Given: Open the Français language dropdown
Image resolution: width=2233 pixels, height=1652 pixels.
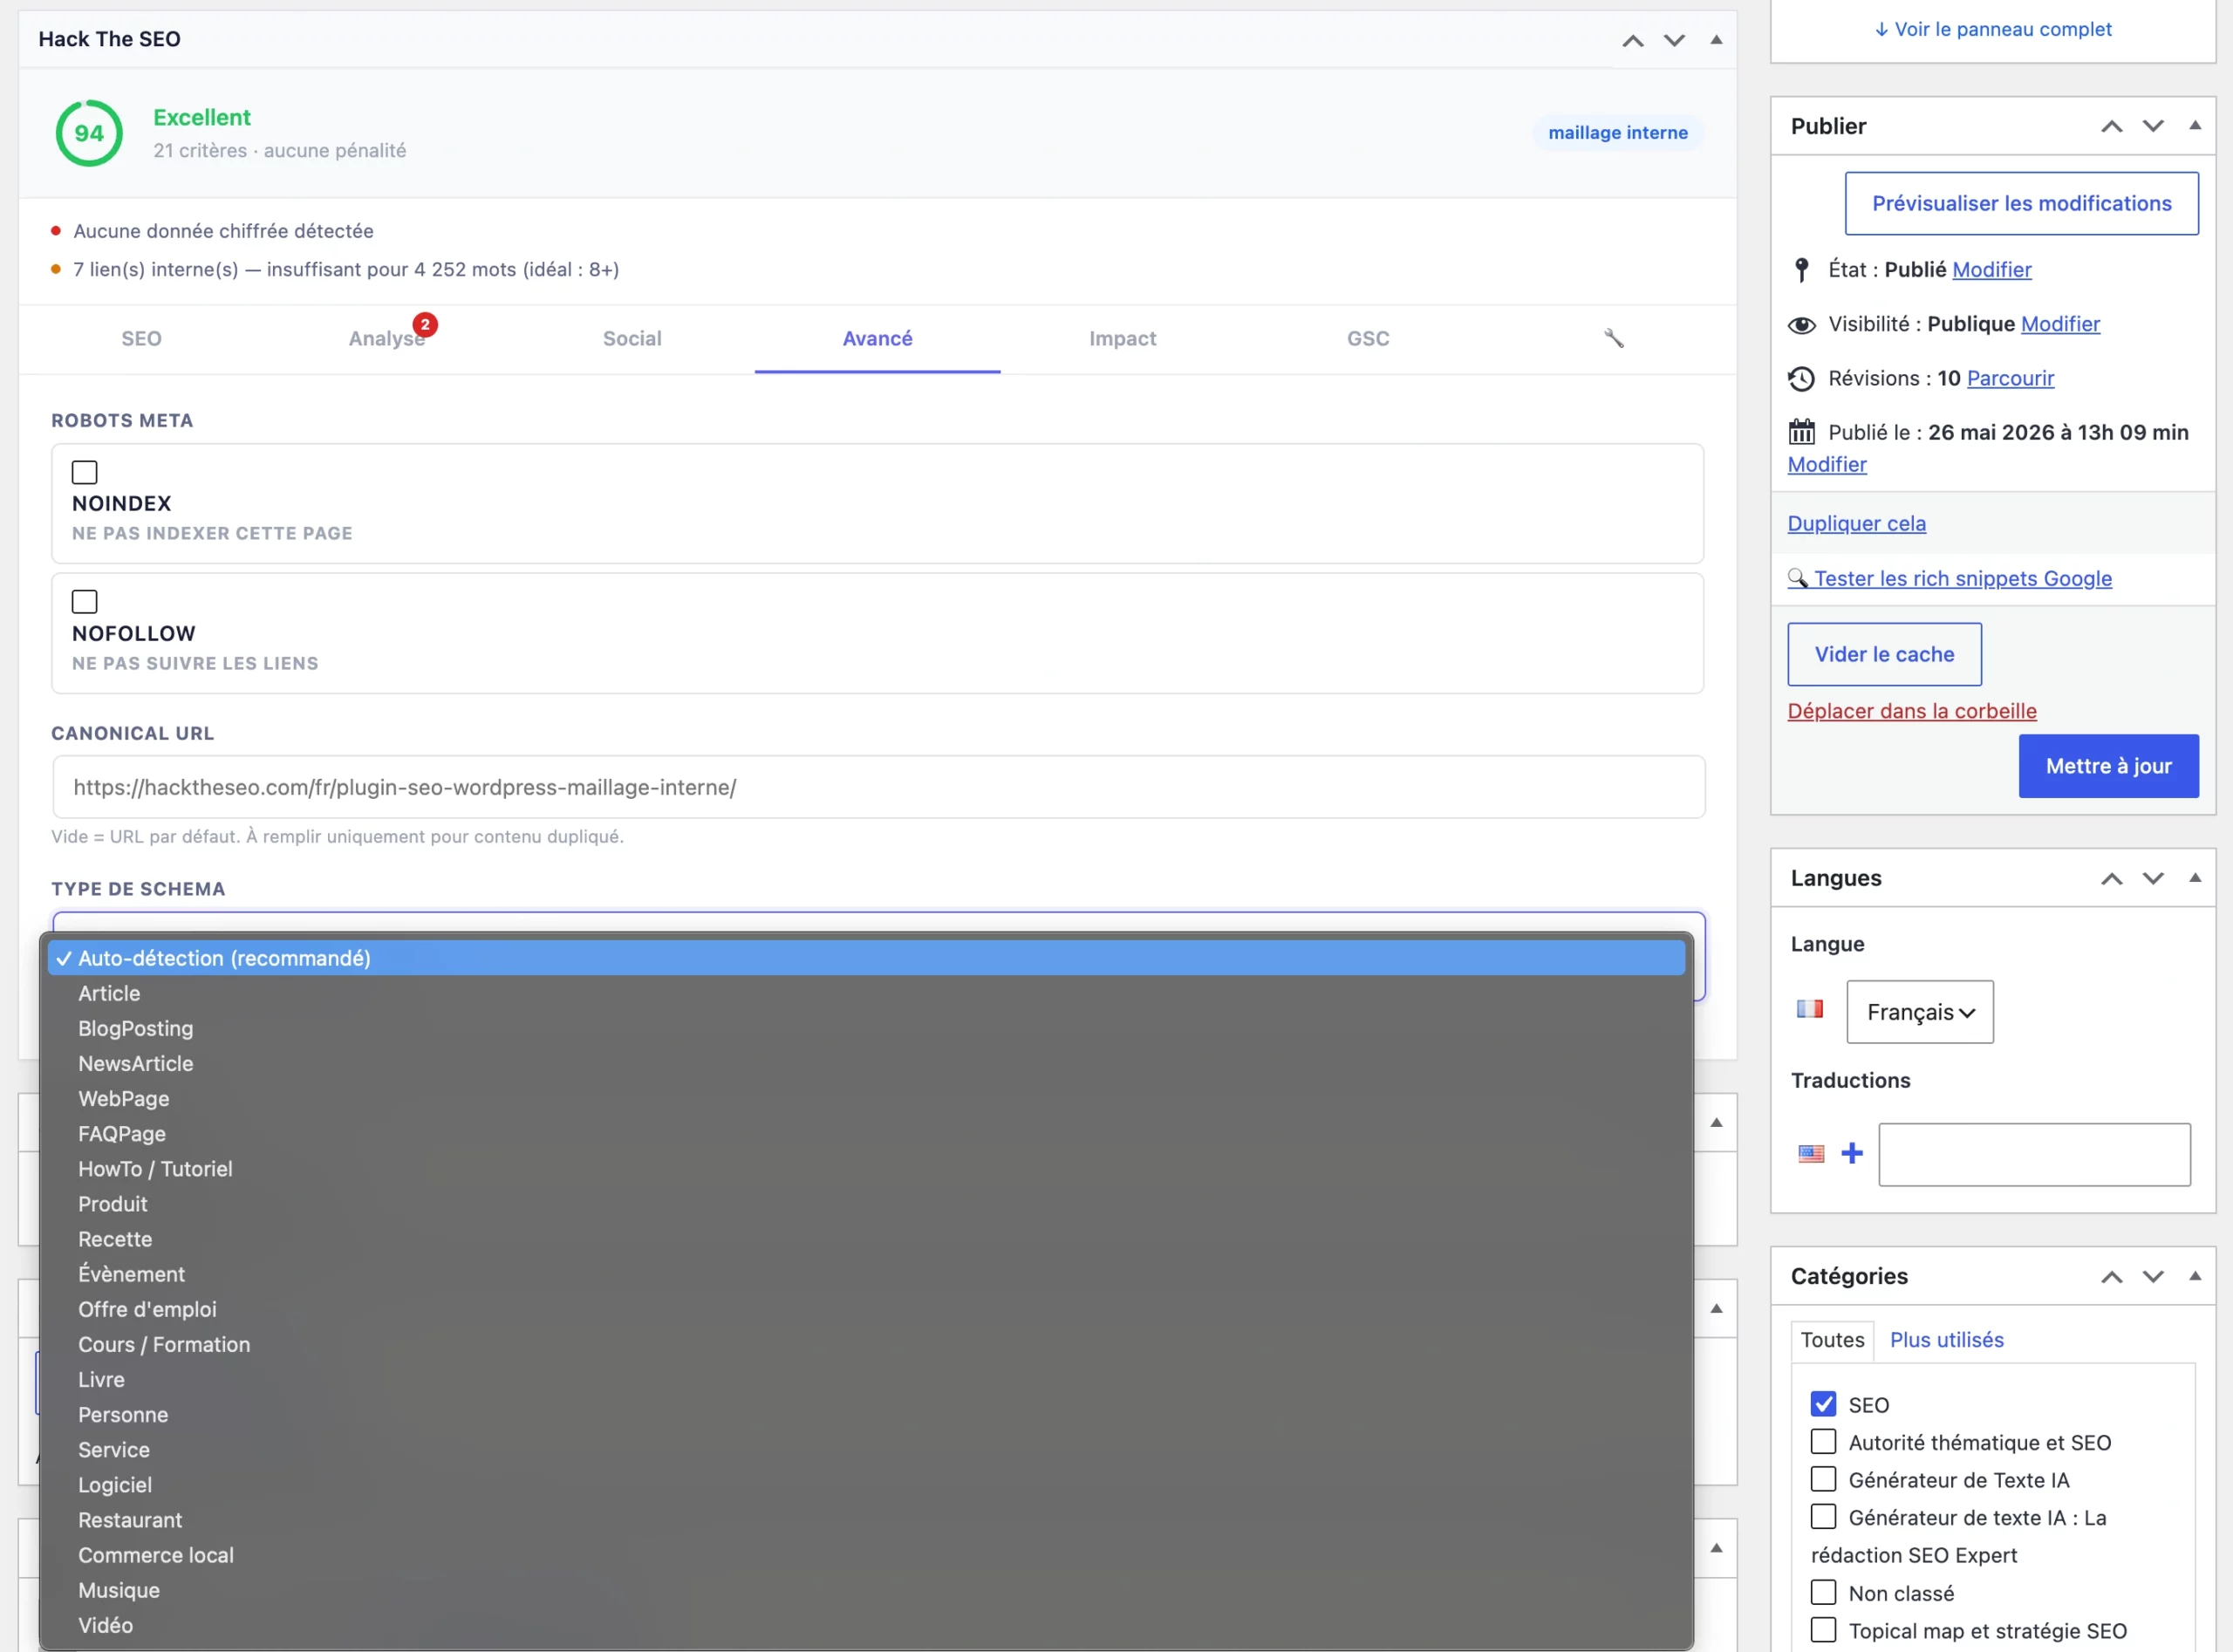Looking at the screenshot, I should [1920, 1012].
